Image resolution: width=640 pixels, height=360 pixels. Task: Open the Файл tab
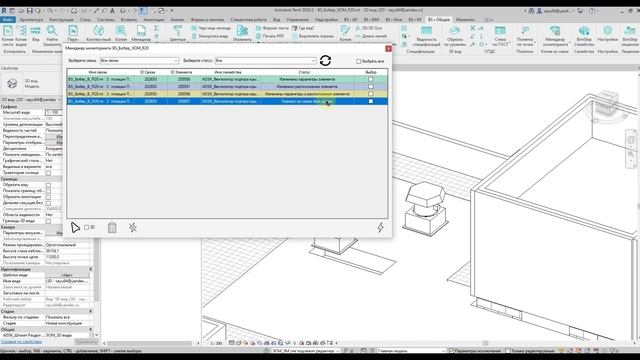click(8, 20)
